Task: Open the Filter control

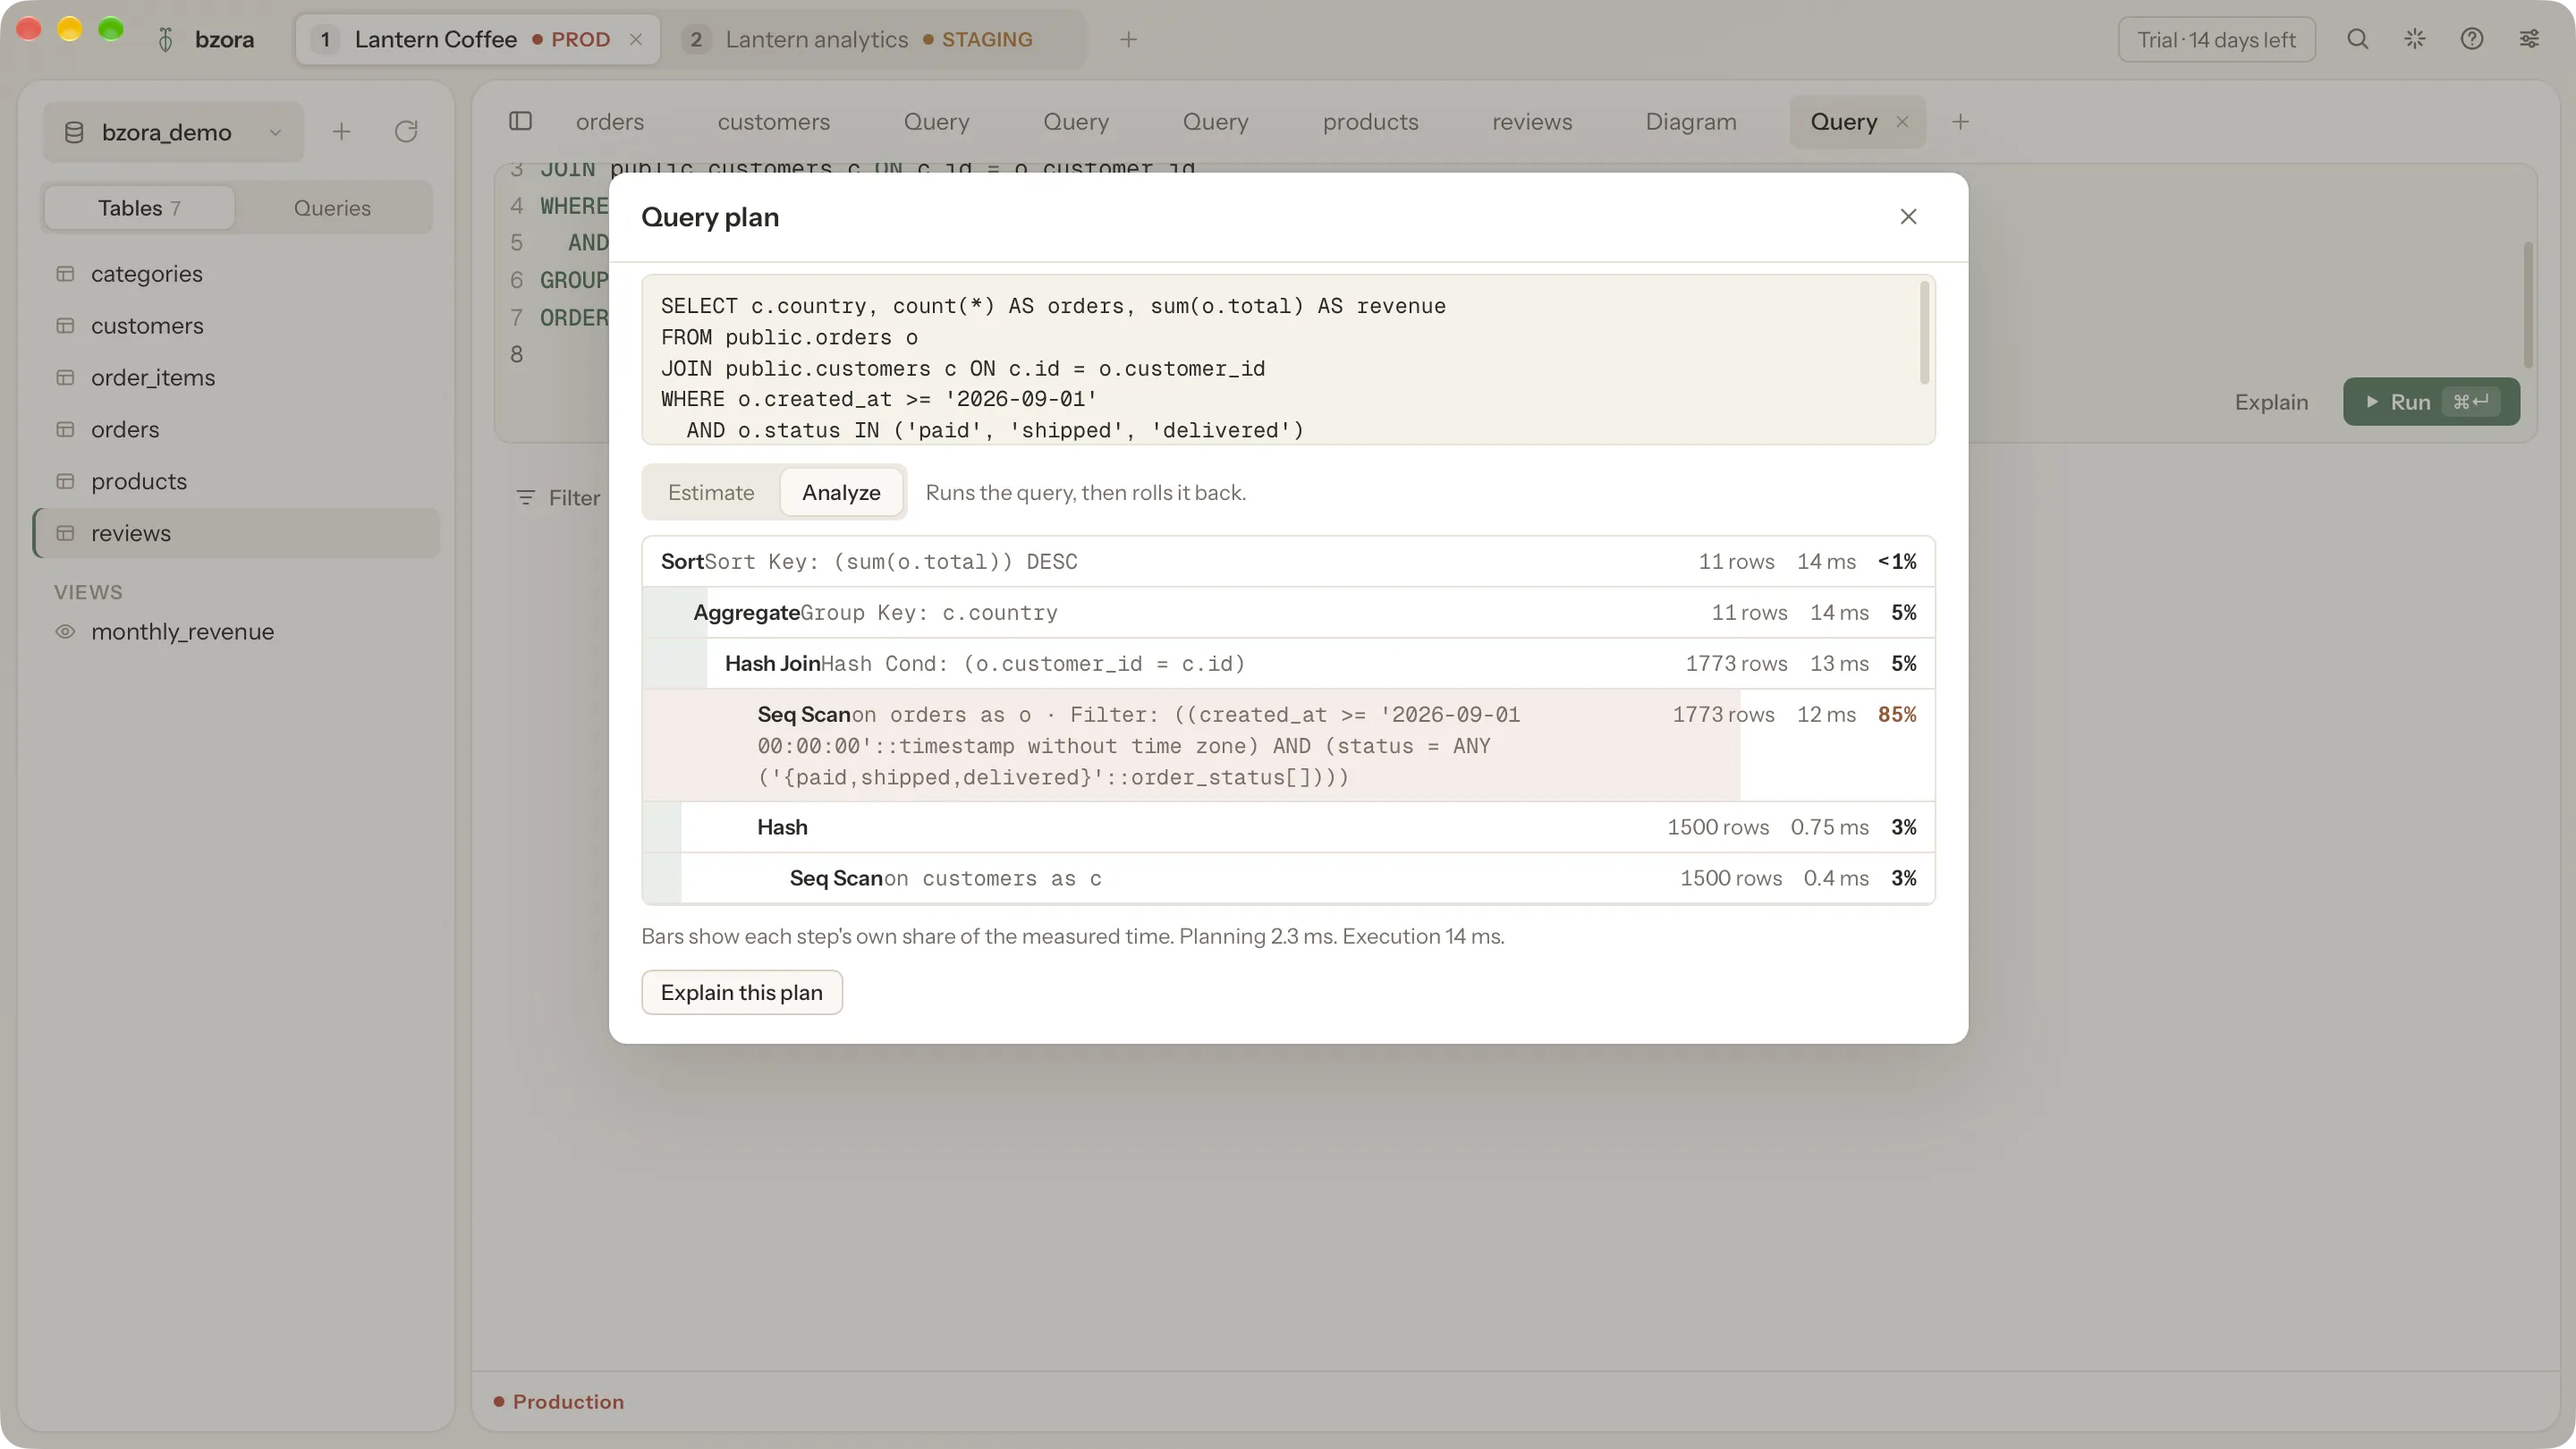Action: click(558, 498)
